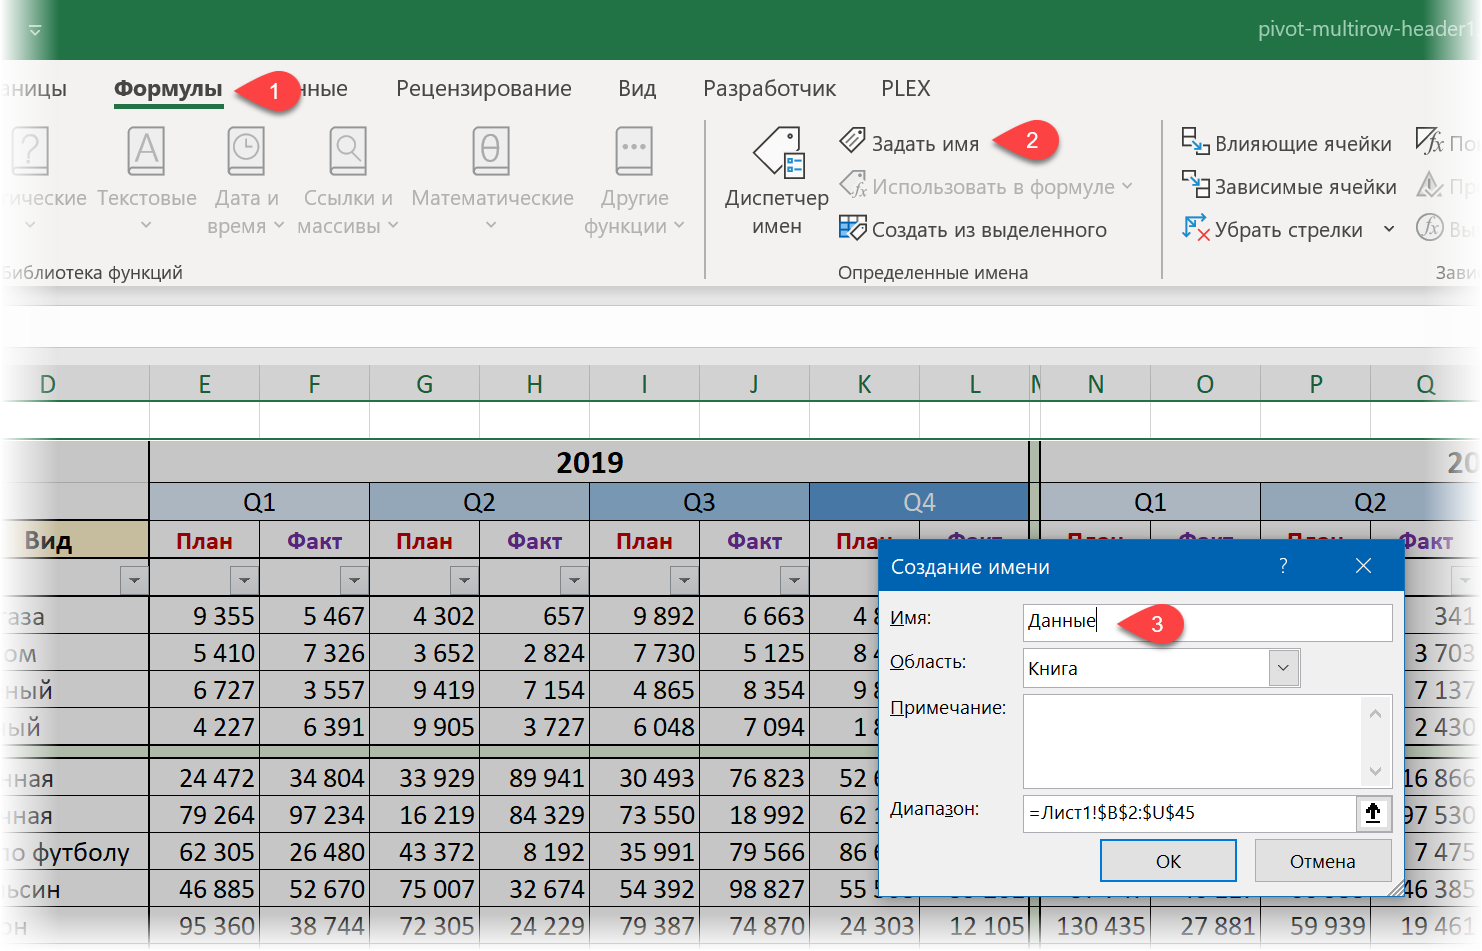Click scroll down arrow in Примечание box
This screenshot has height=951, width=1482.
[1375, 771]
